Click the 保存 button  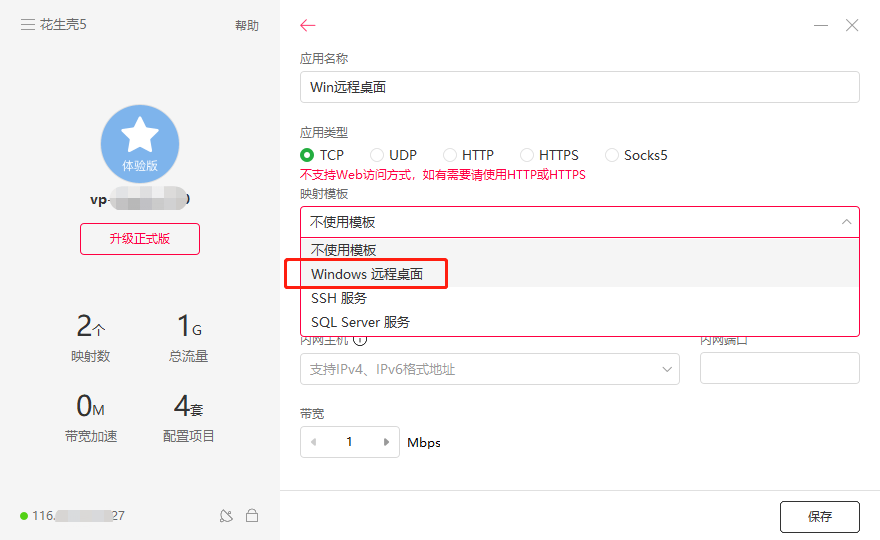click(x=819, y=516)
